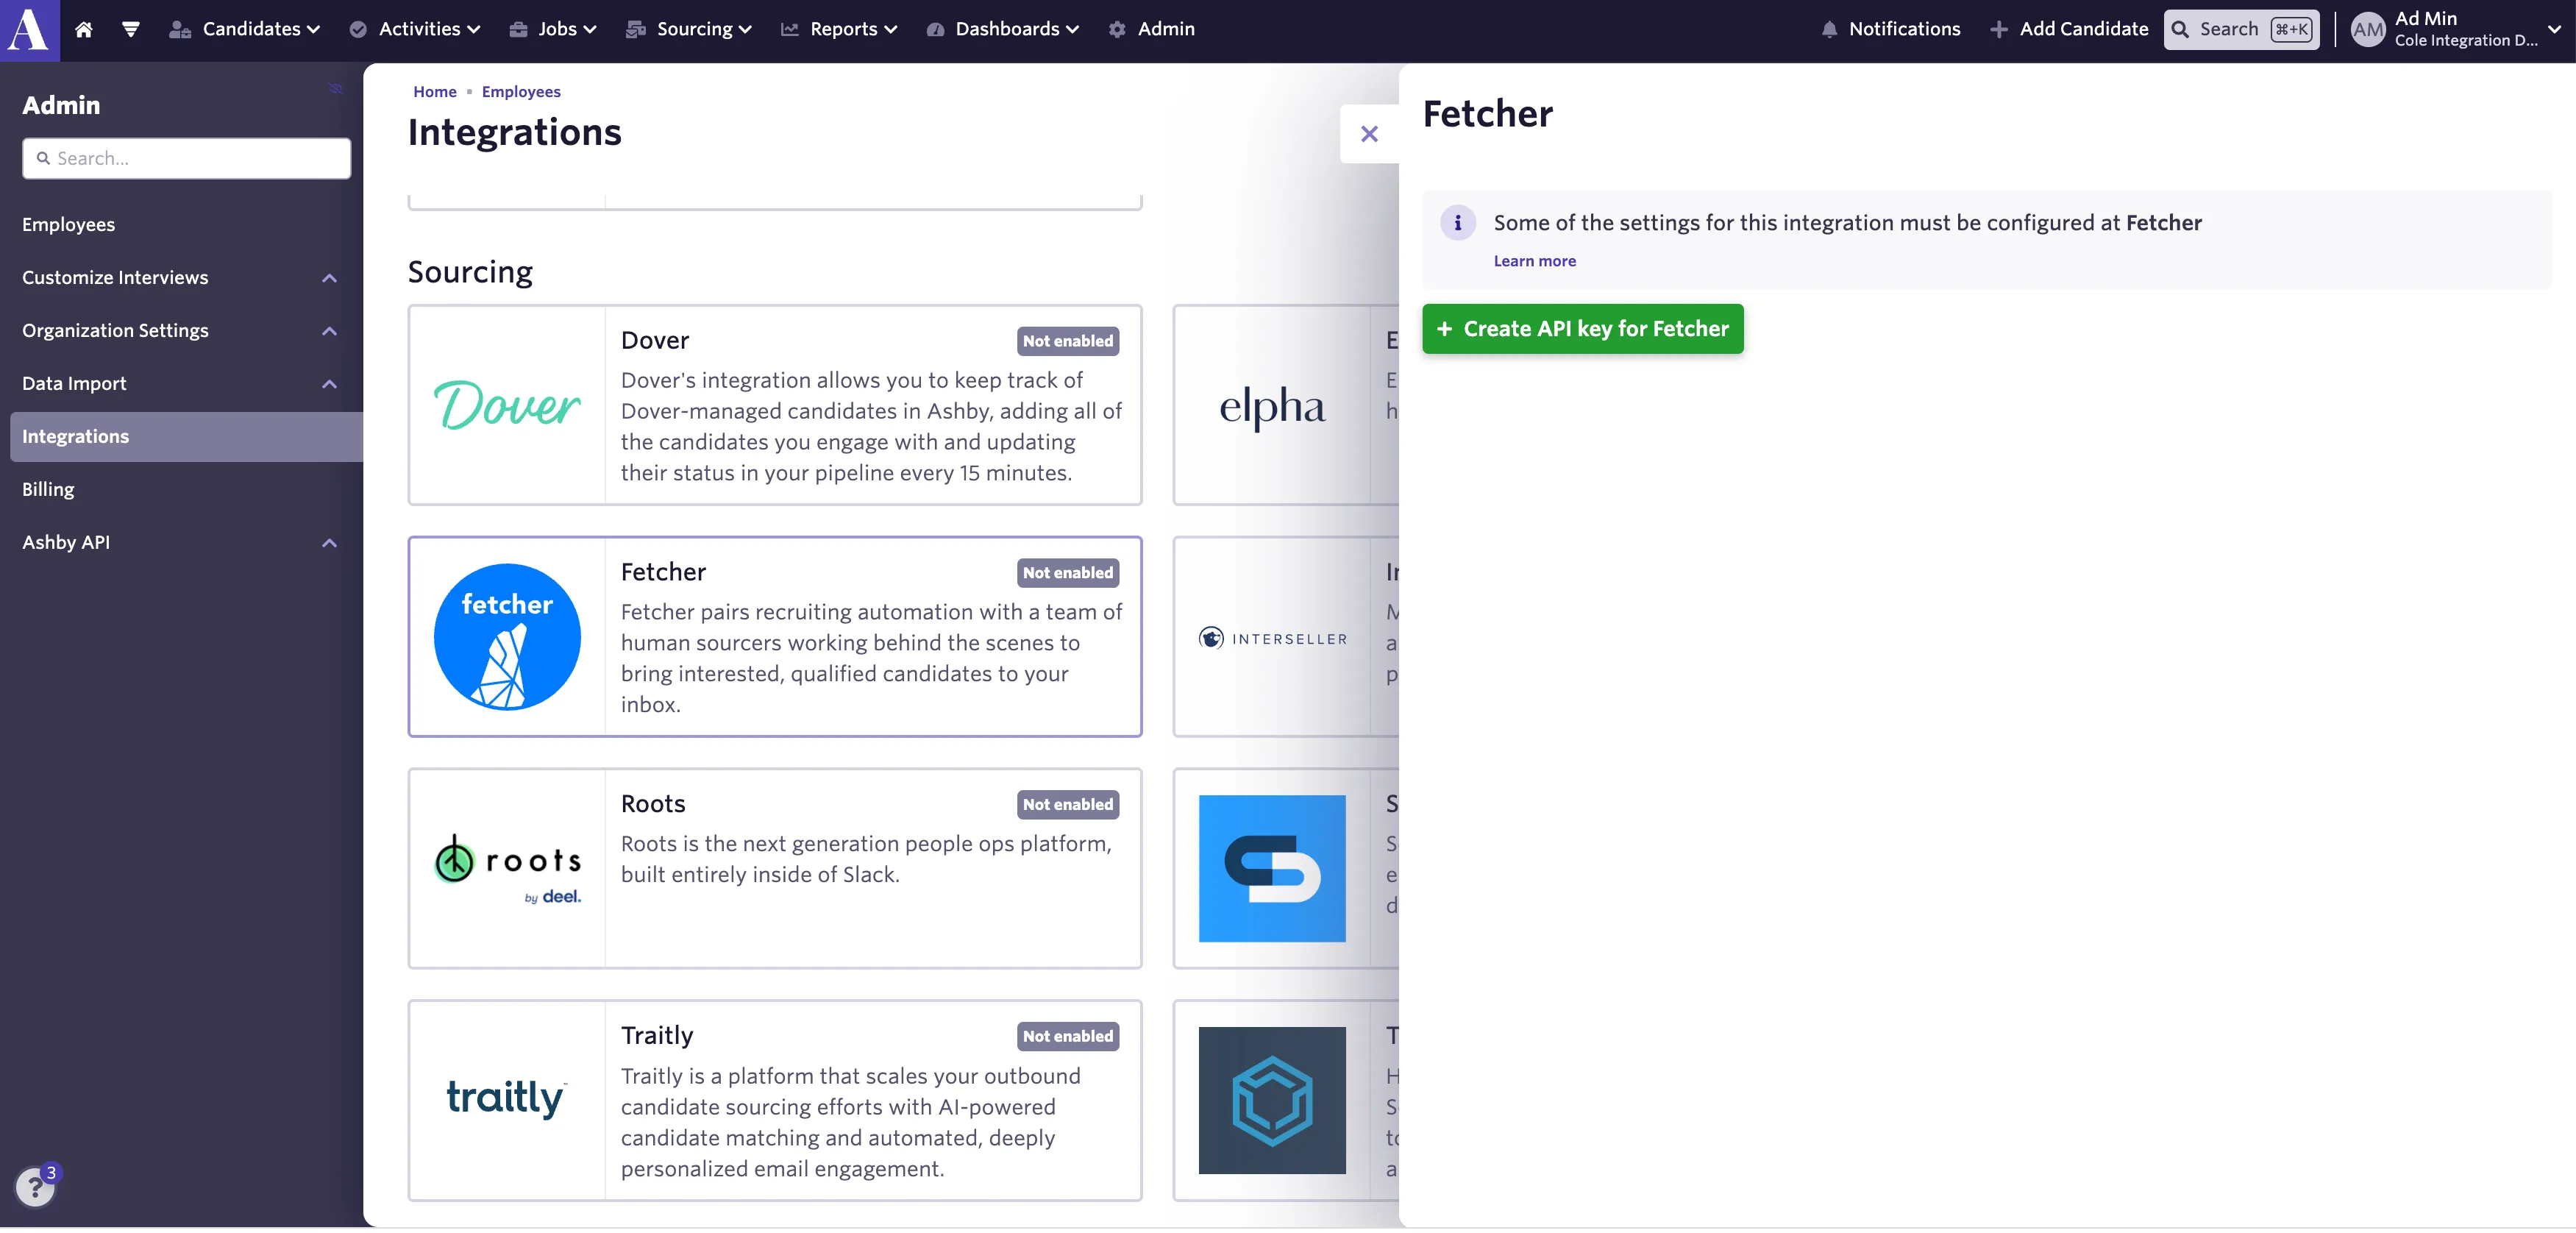The width and height of the screenshot is (2576, 1233).
Task: Expand Organization Settings section chevron
Action: pos(329,331)
